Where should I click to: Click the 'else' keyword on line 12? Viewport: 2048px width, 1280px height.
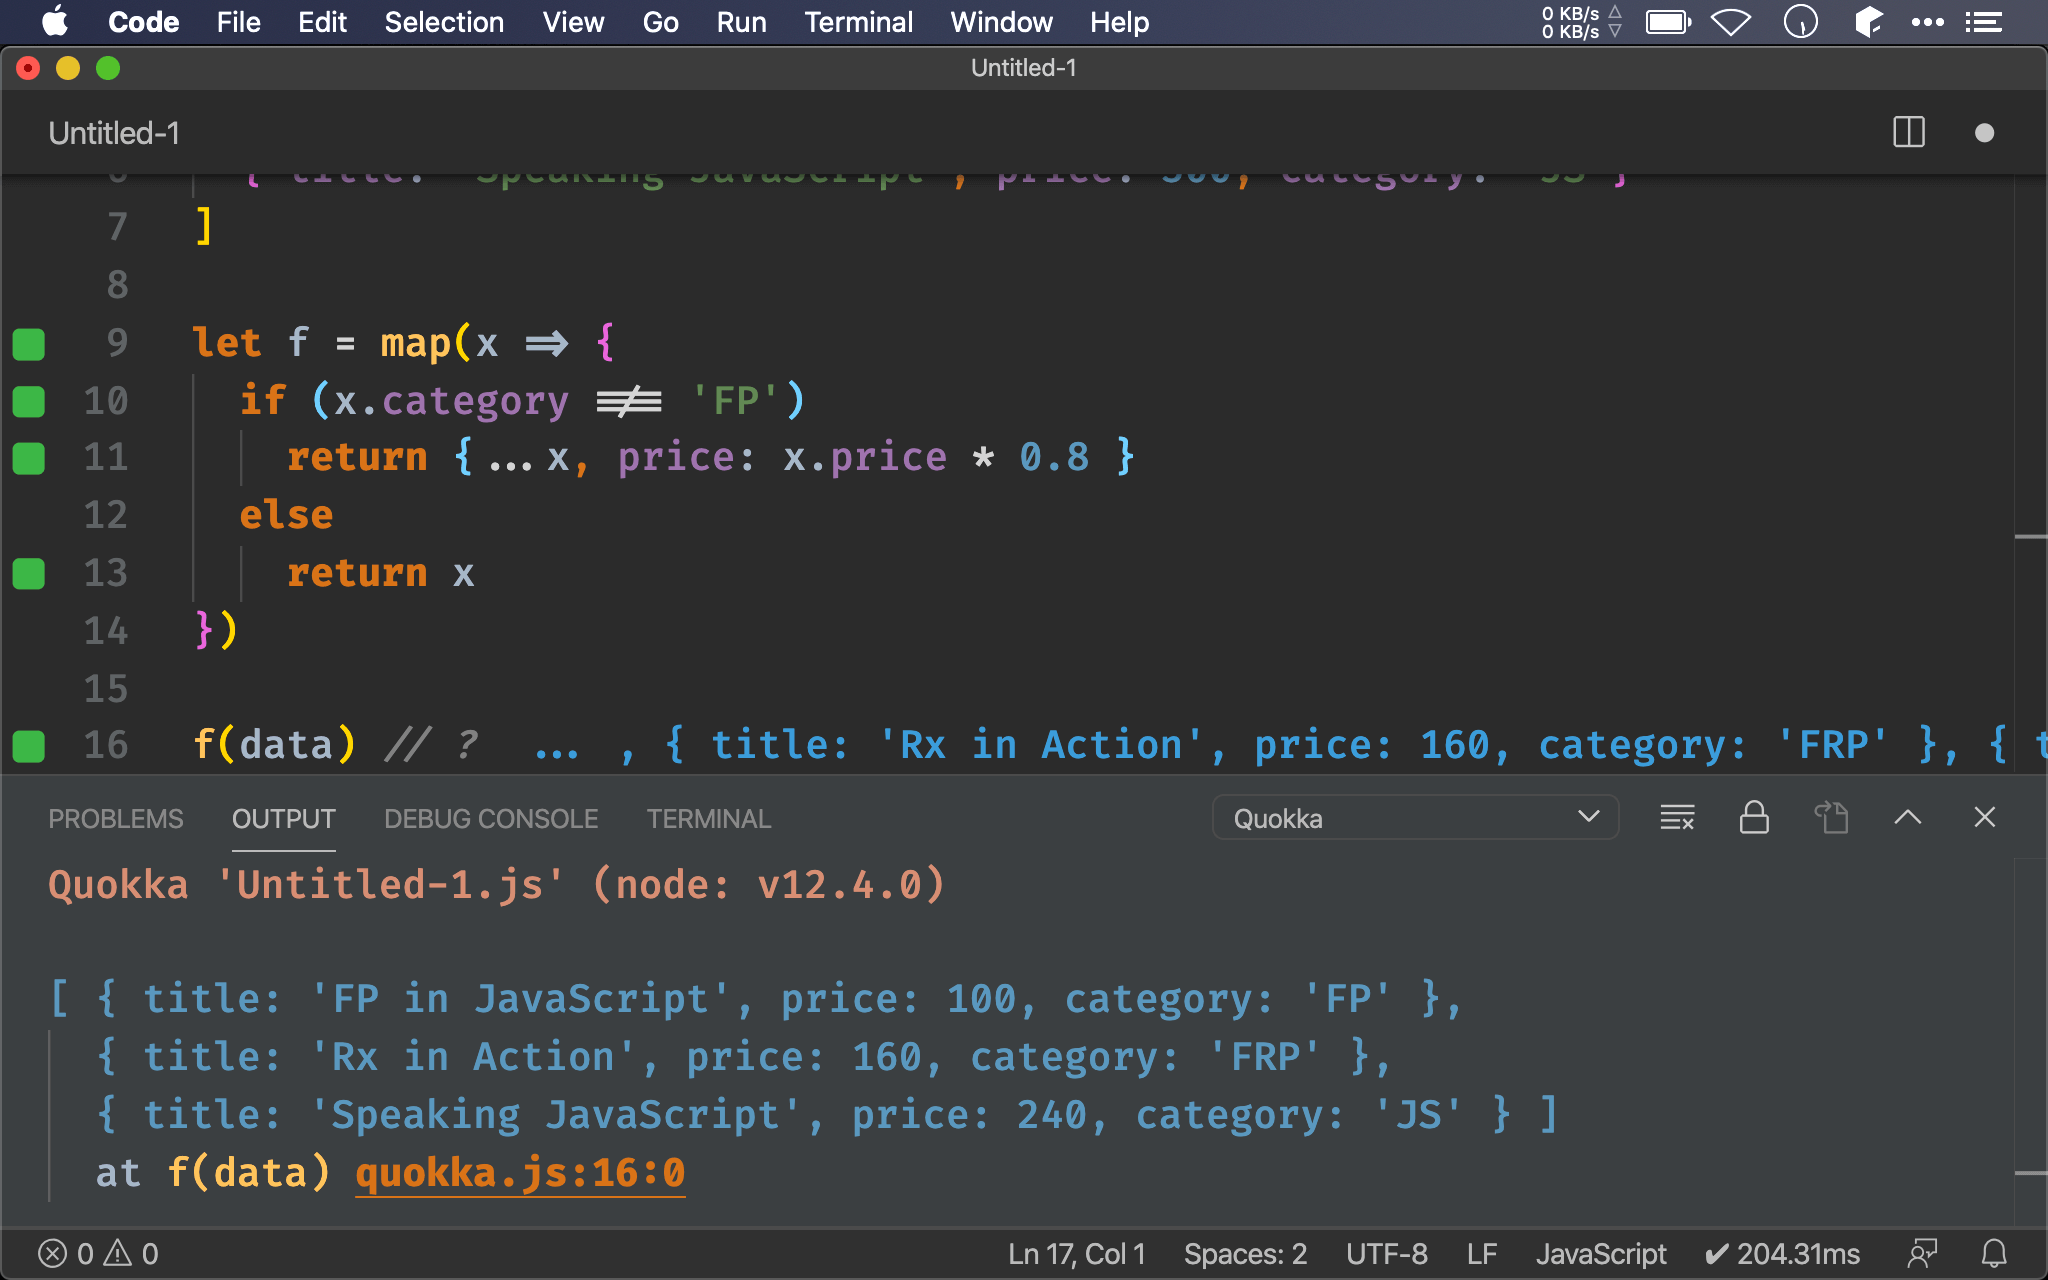[286, 515]
